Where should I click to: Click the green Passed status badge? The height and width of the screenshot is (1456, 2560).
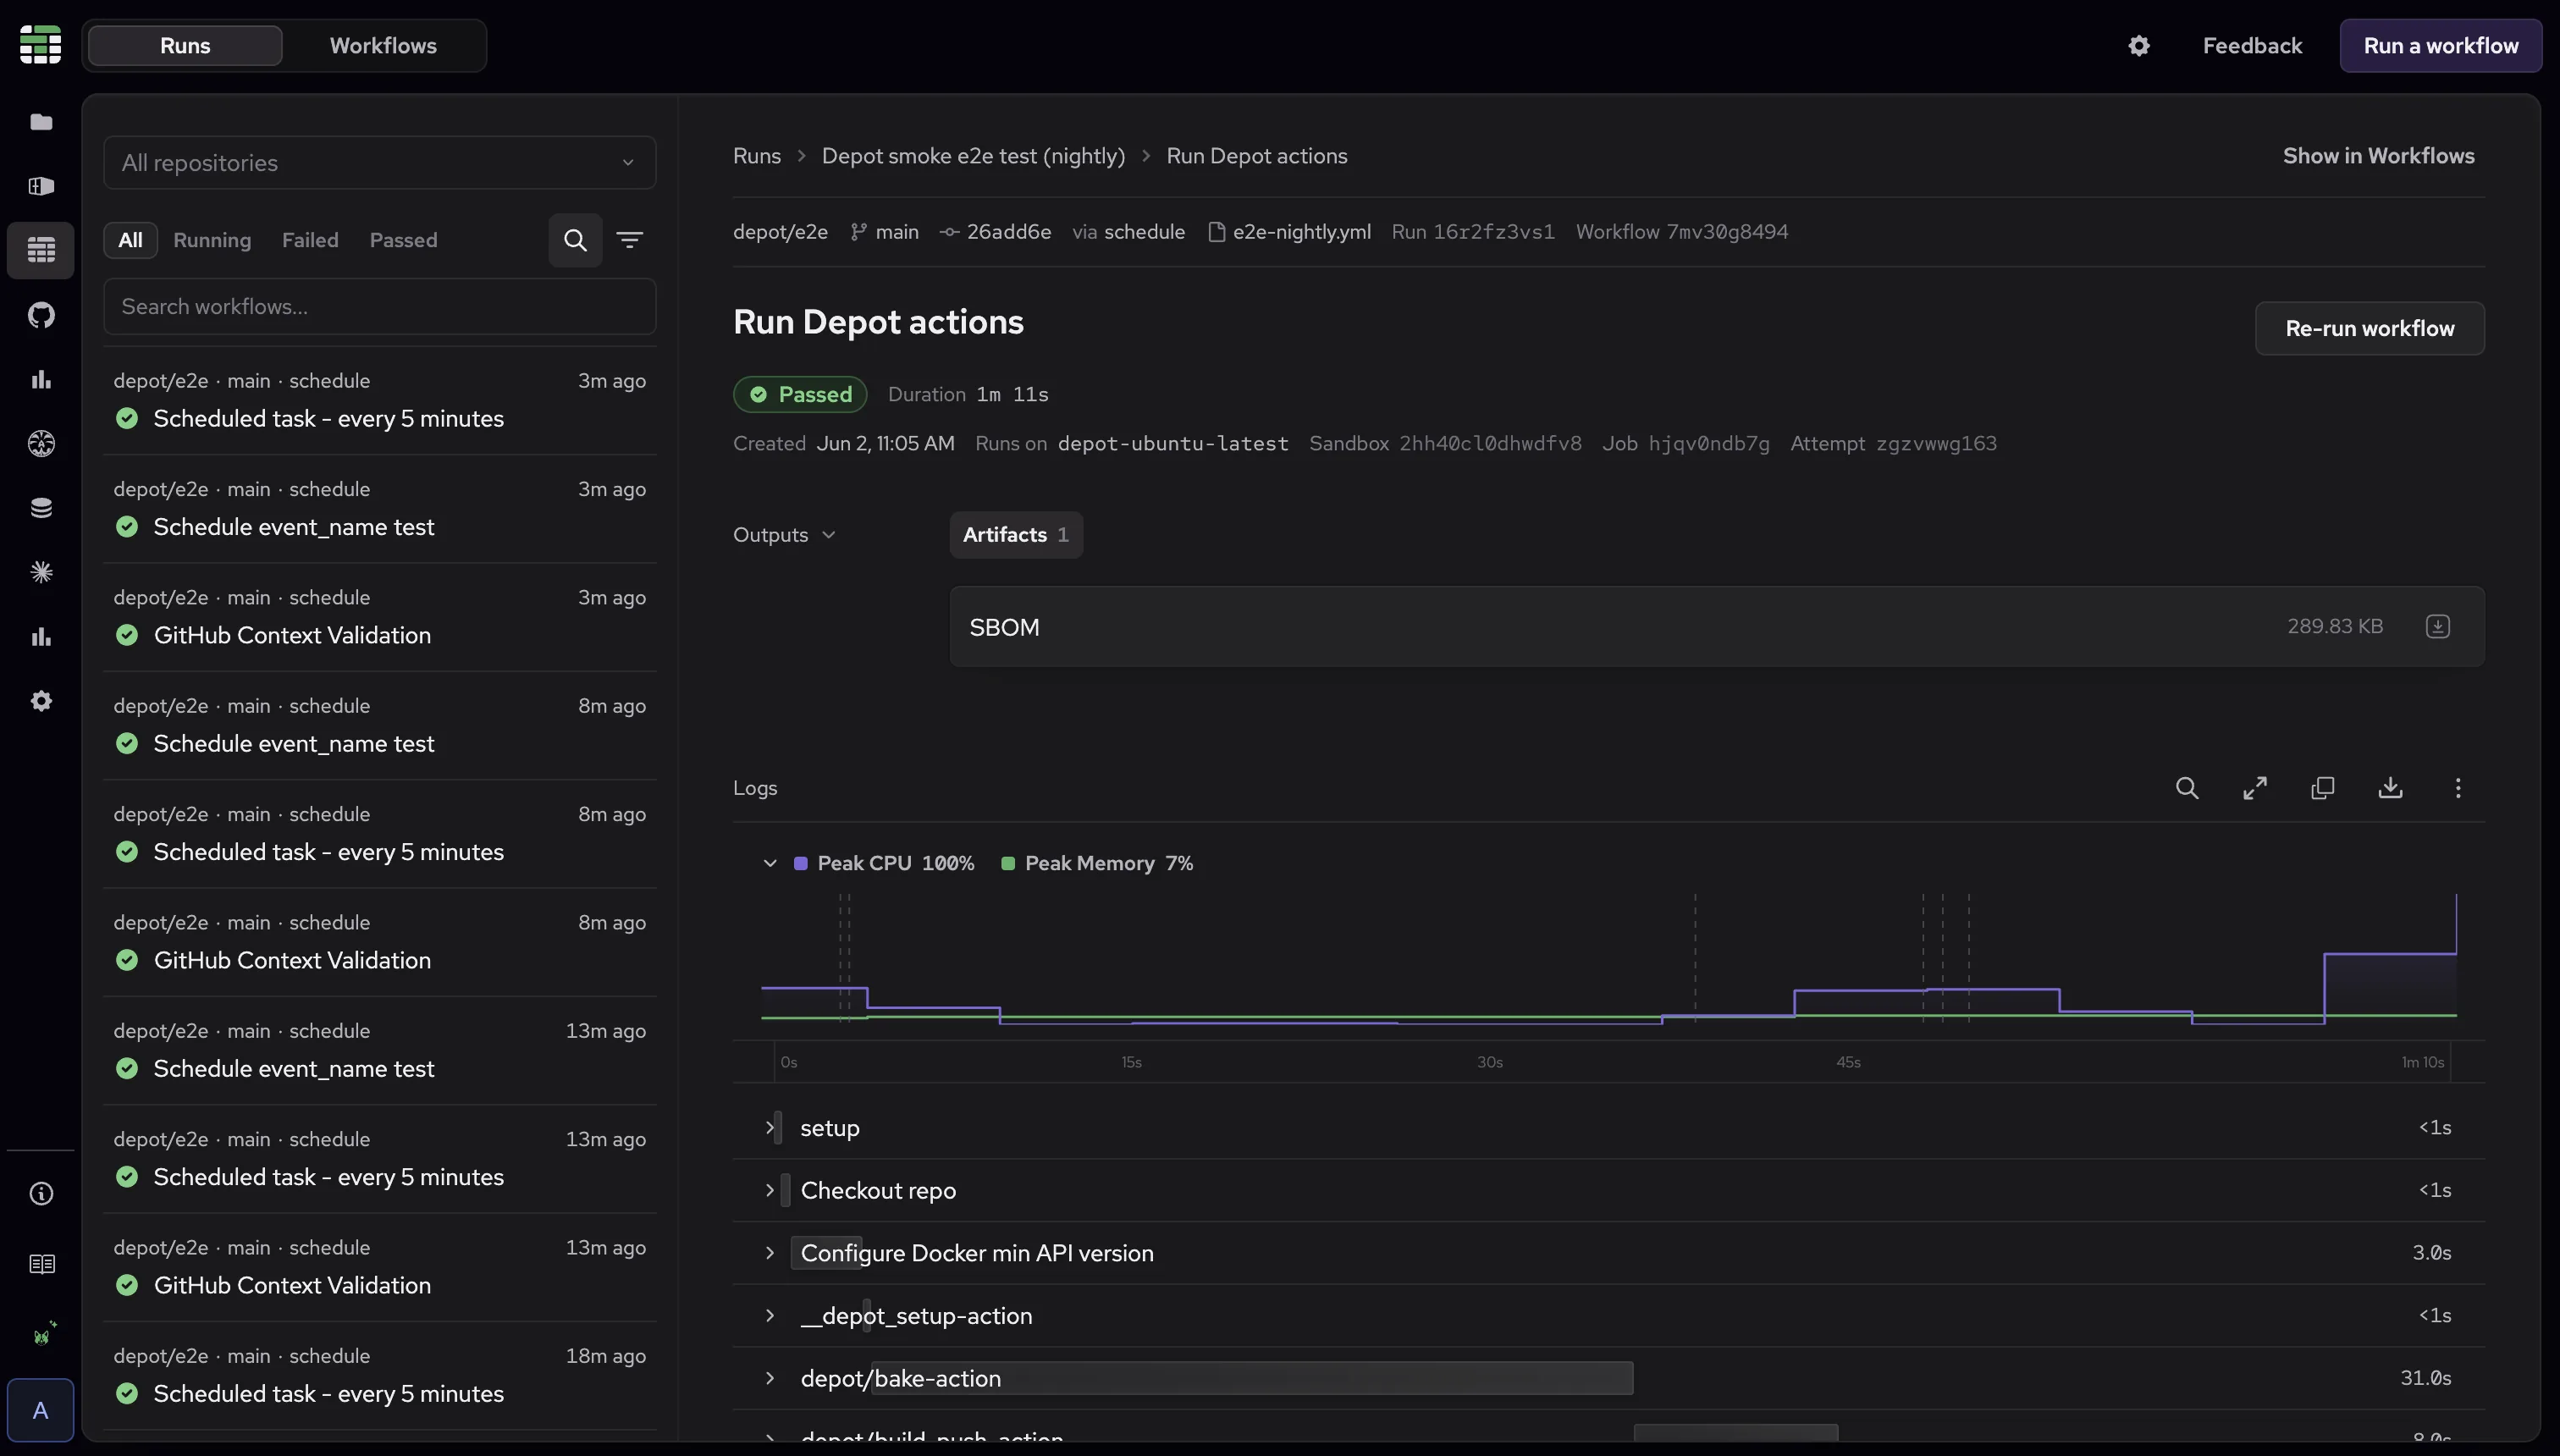(x=800, y=394)
